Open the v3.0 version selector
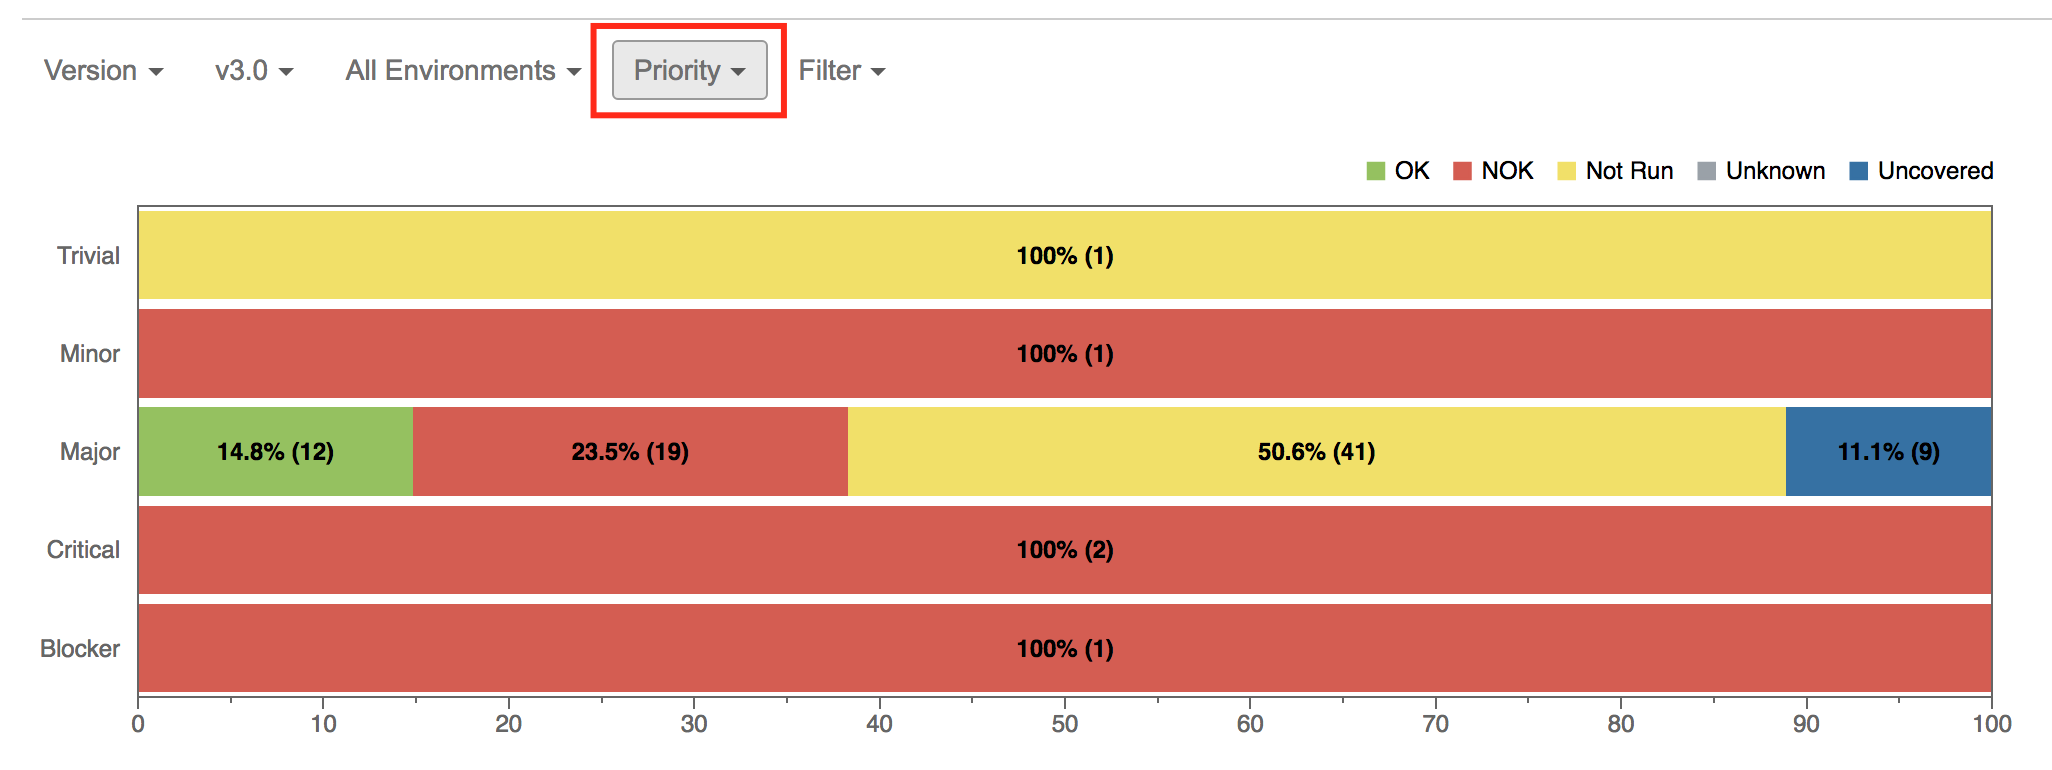 pos(254,71)
